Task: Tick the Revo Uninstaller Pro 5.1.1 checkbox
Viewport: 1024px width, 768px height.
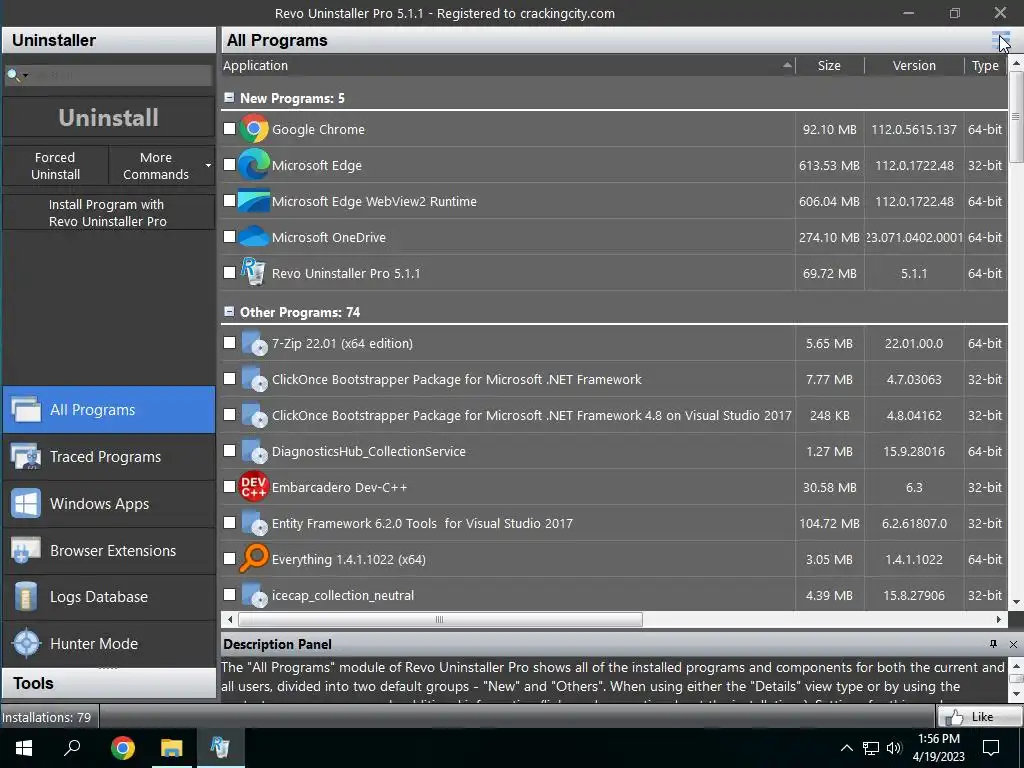Action: coord(229,272)
